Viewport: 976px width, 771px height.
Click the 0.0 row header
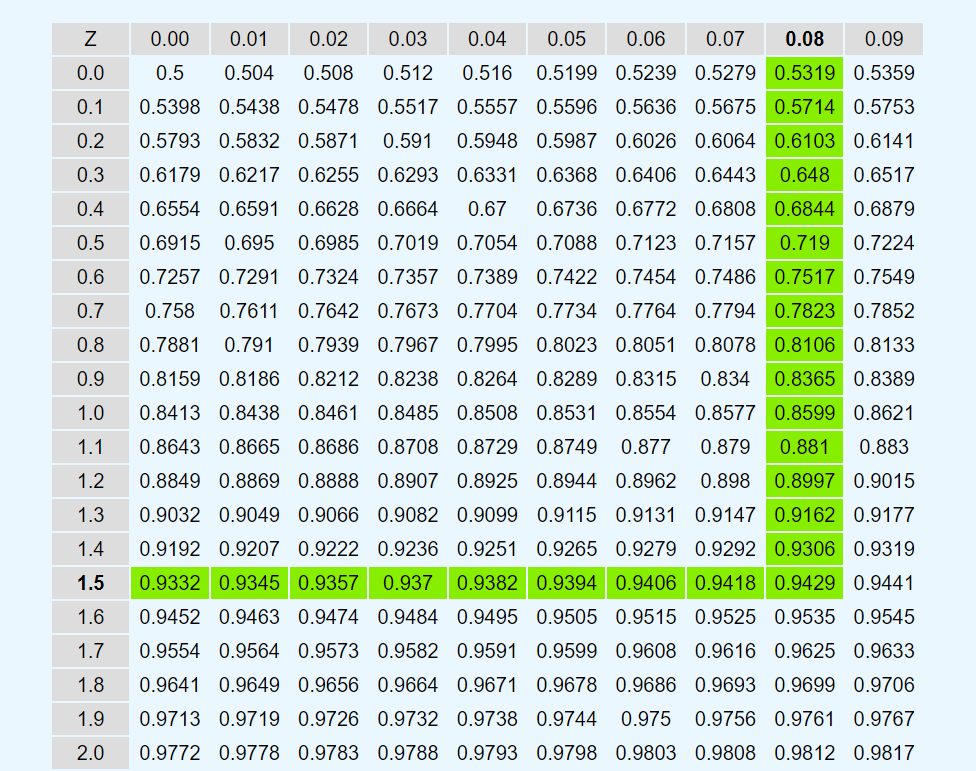tap(90, 73)
